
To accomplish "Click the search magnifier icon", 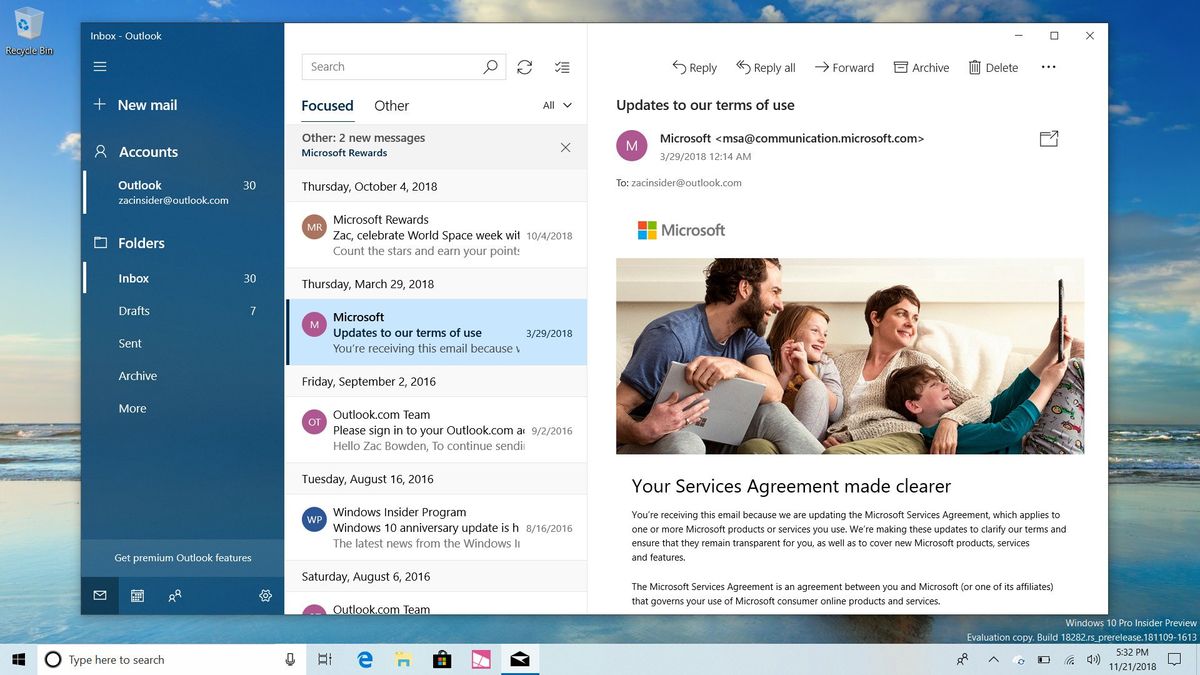I will [x=490, y=67].
